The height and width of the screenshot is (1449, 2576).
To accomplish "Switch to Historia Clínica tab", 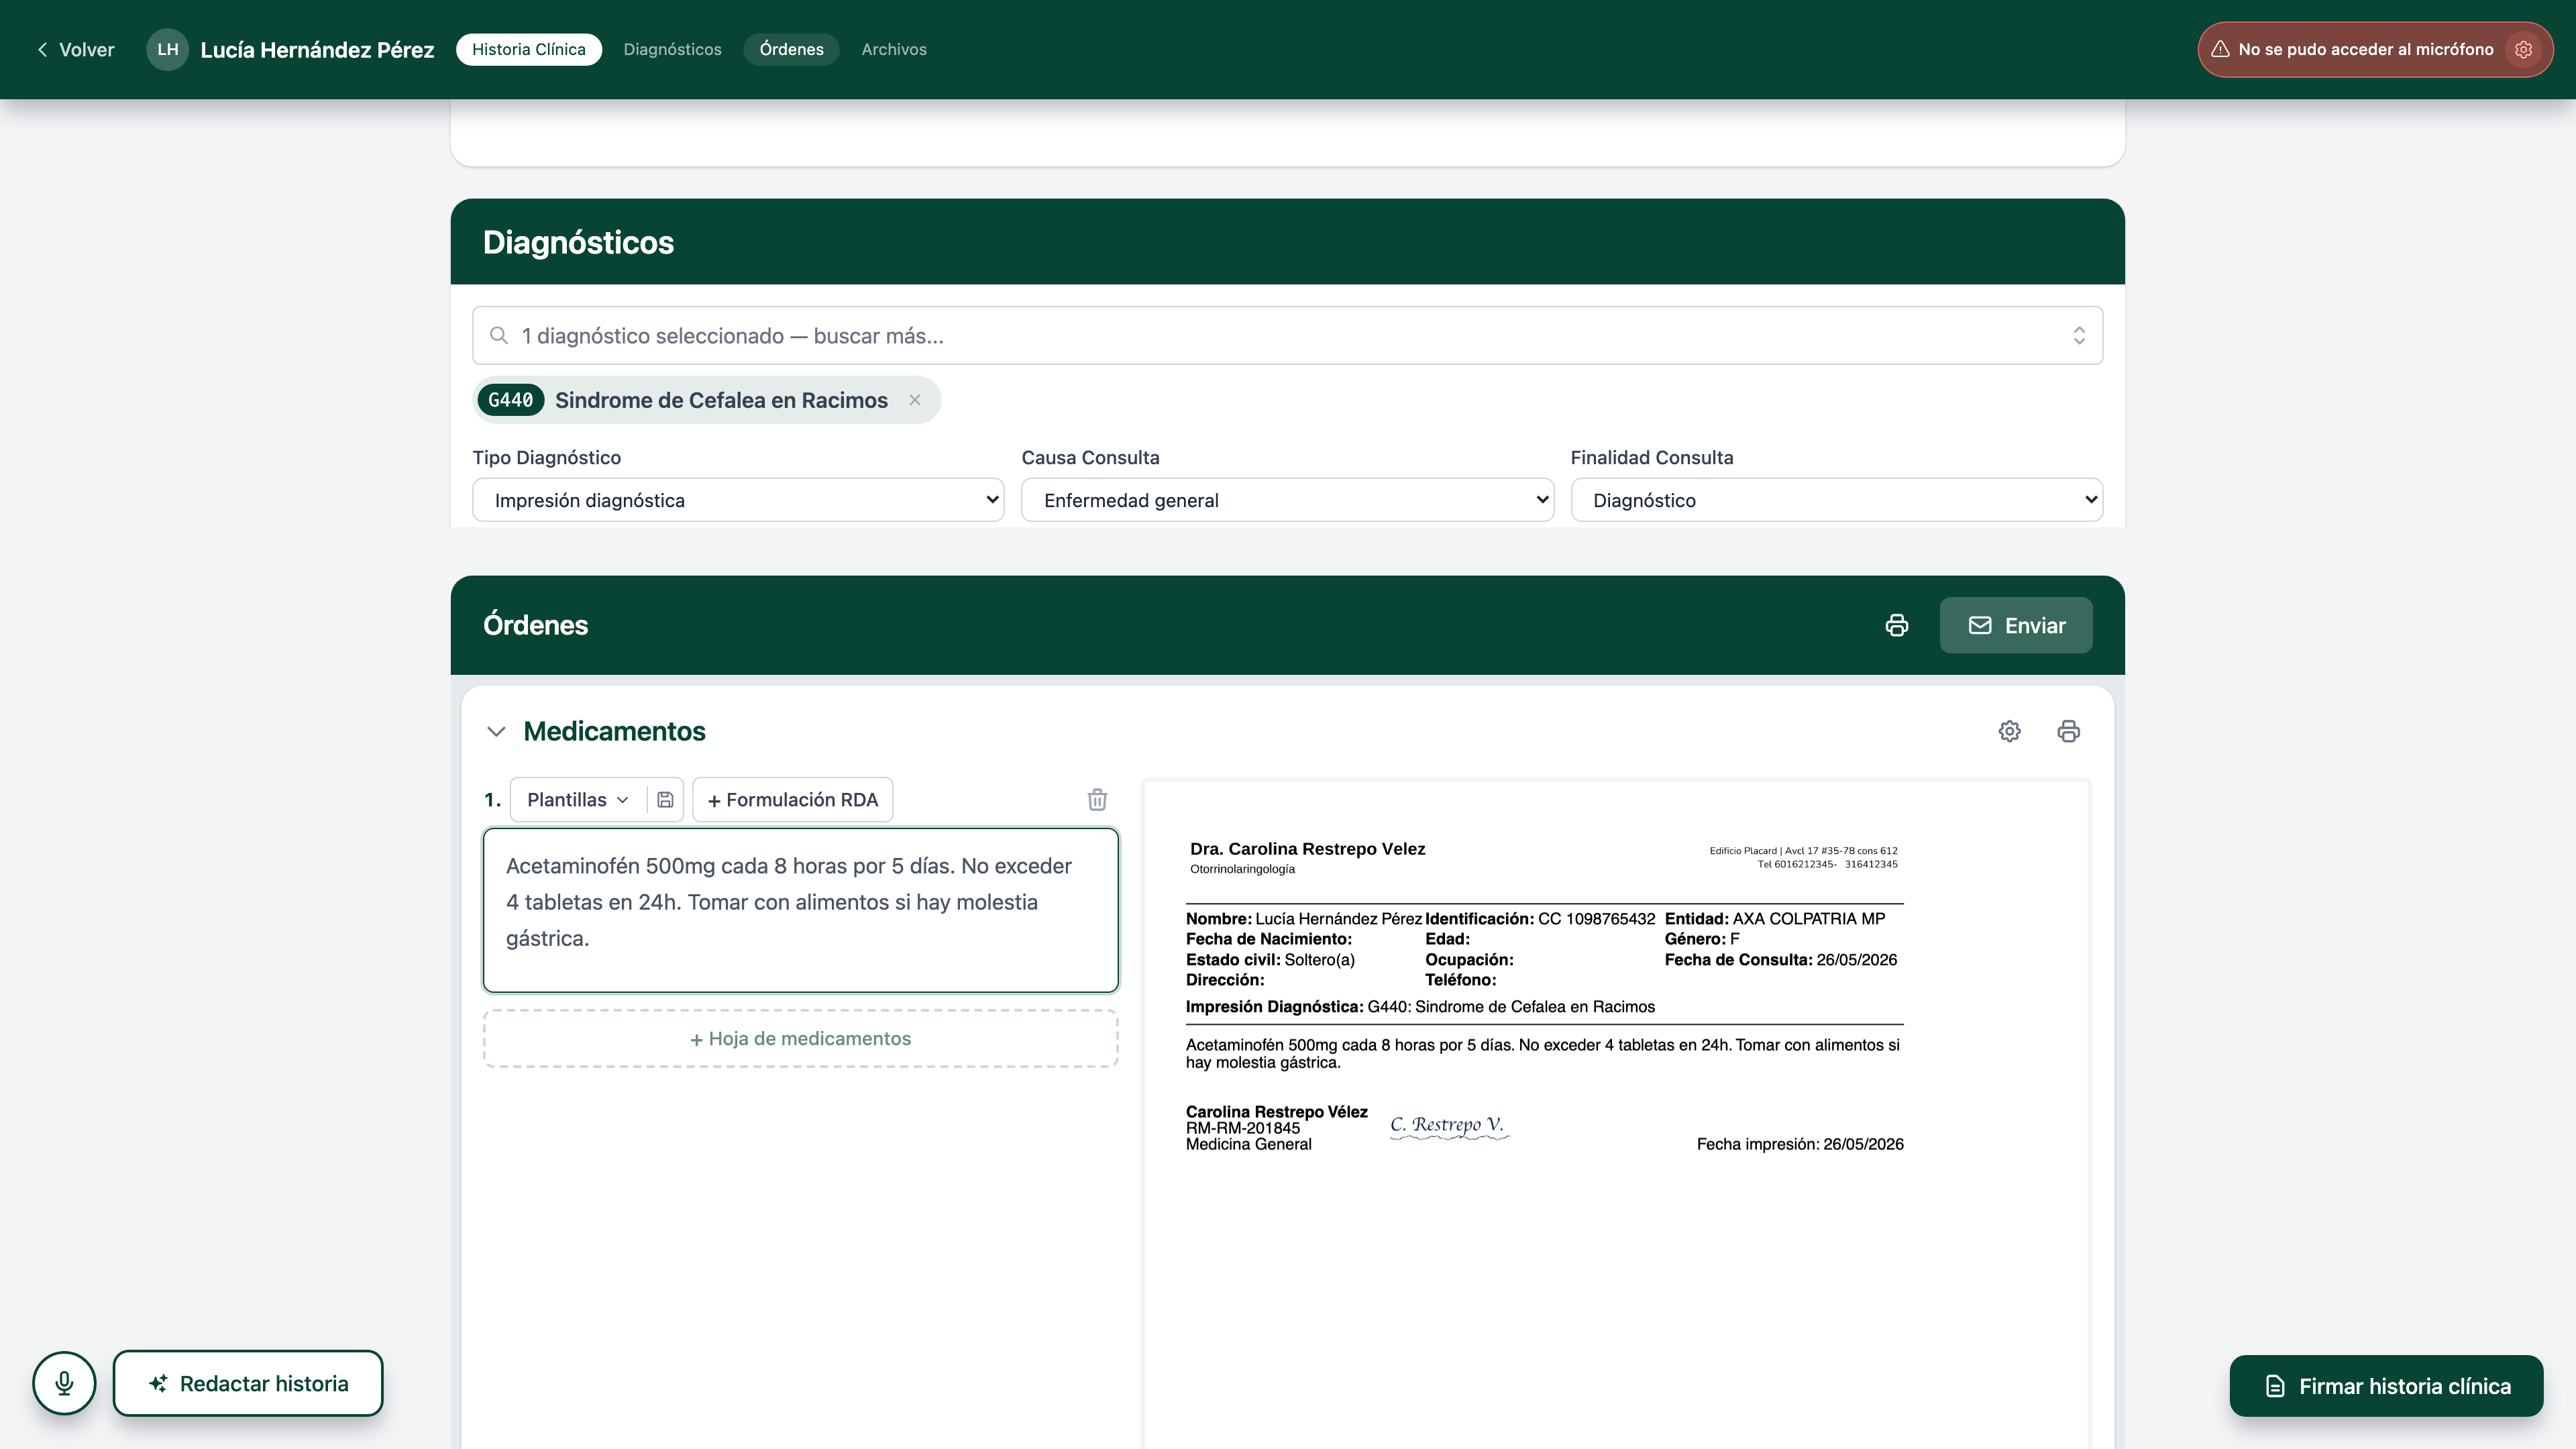I will (528, 49).
